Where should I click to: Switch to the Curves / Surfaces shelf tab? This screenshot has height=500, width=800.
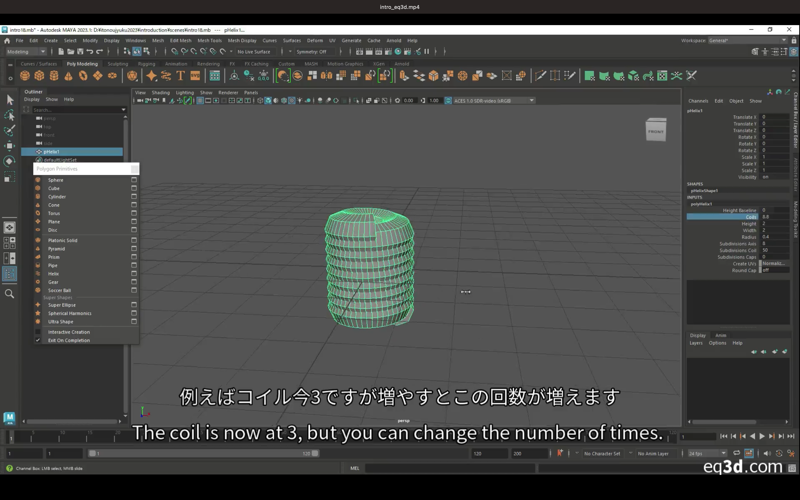tap(39, 64)
